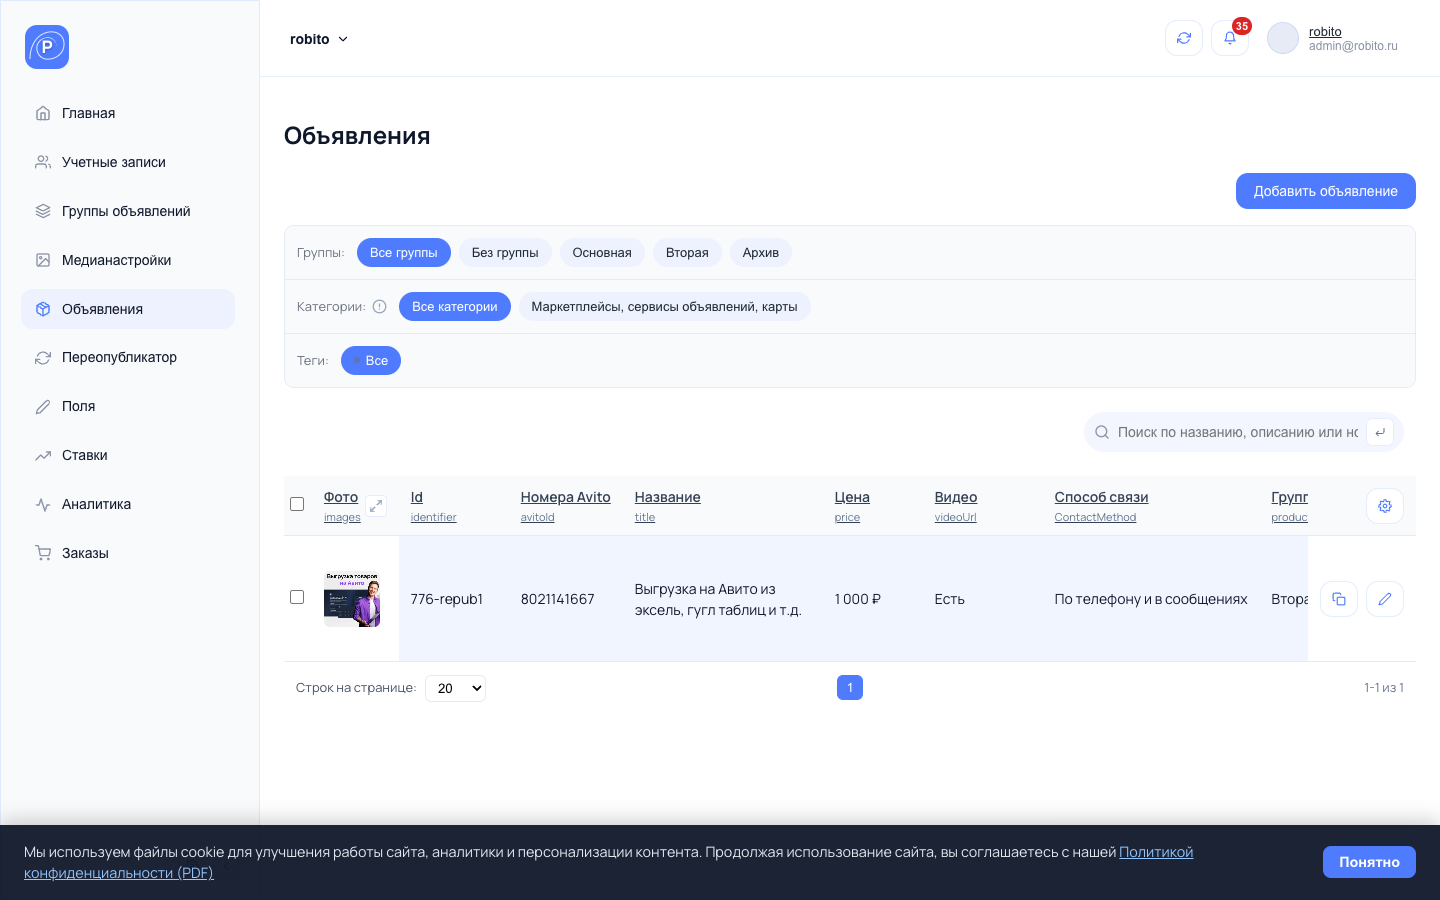The height and width of the screenshot is (900, 1440).
Task: Click the expand photo column icon
Action: point(376,506)
